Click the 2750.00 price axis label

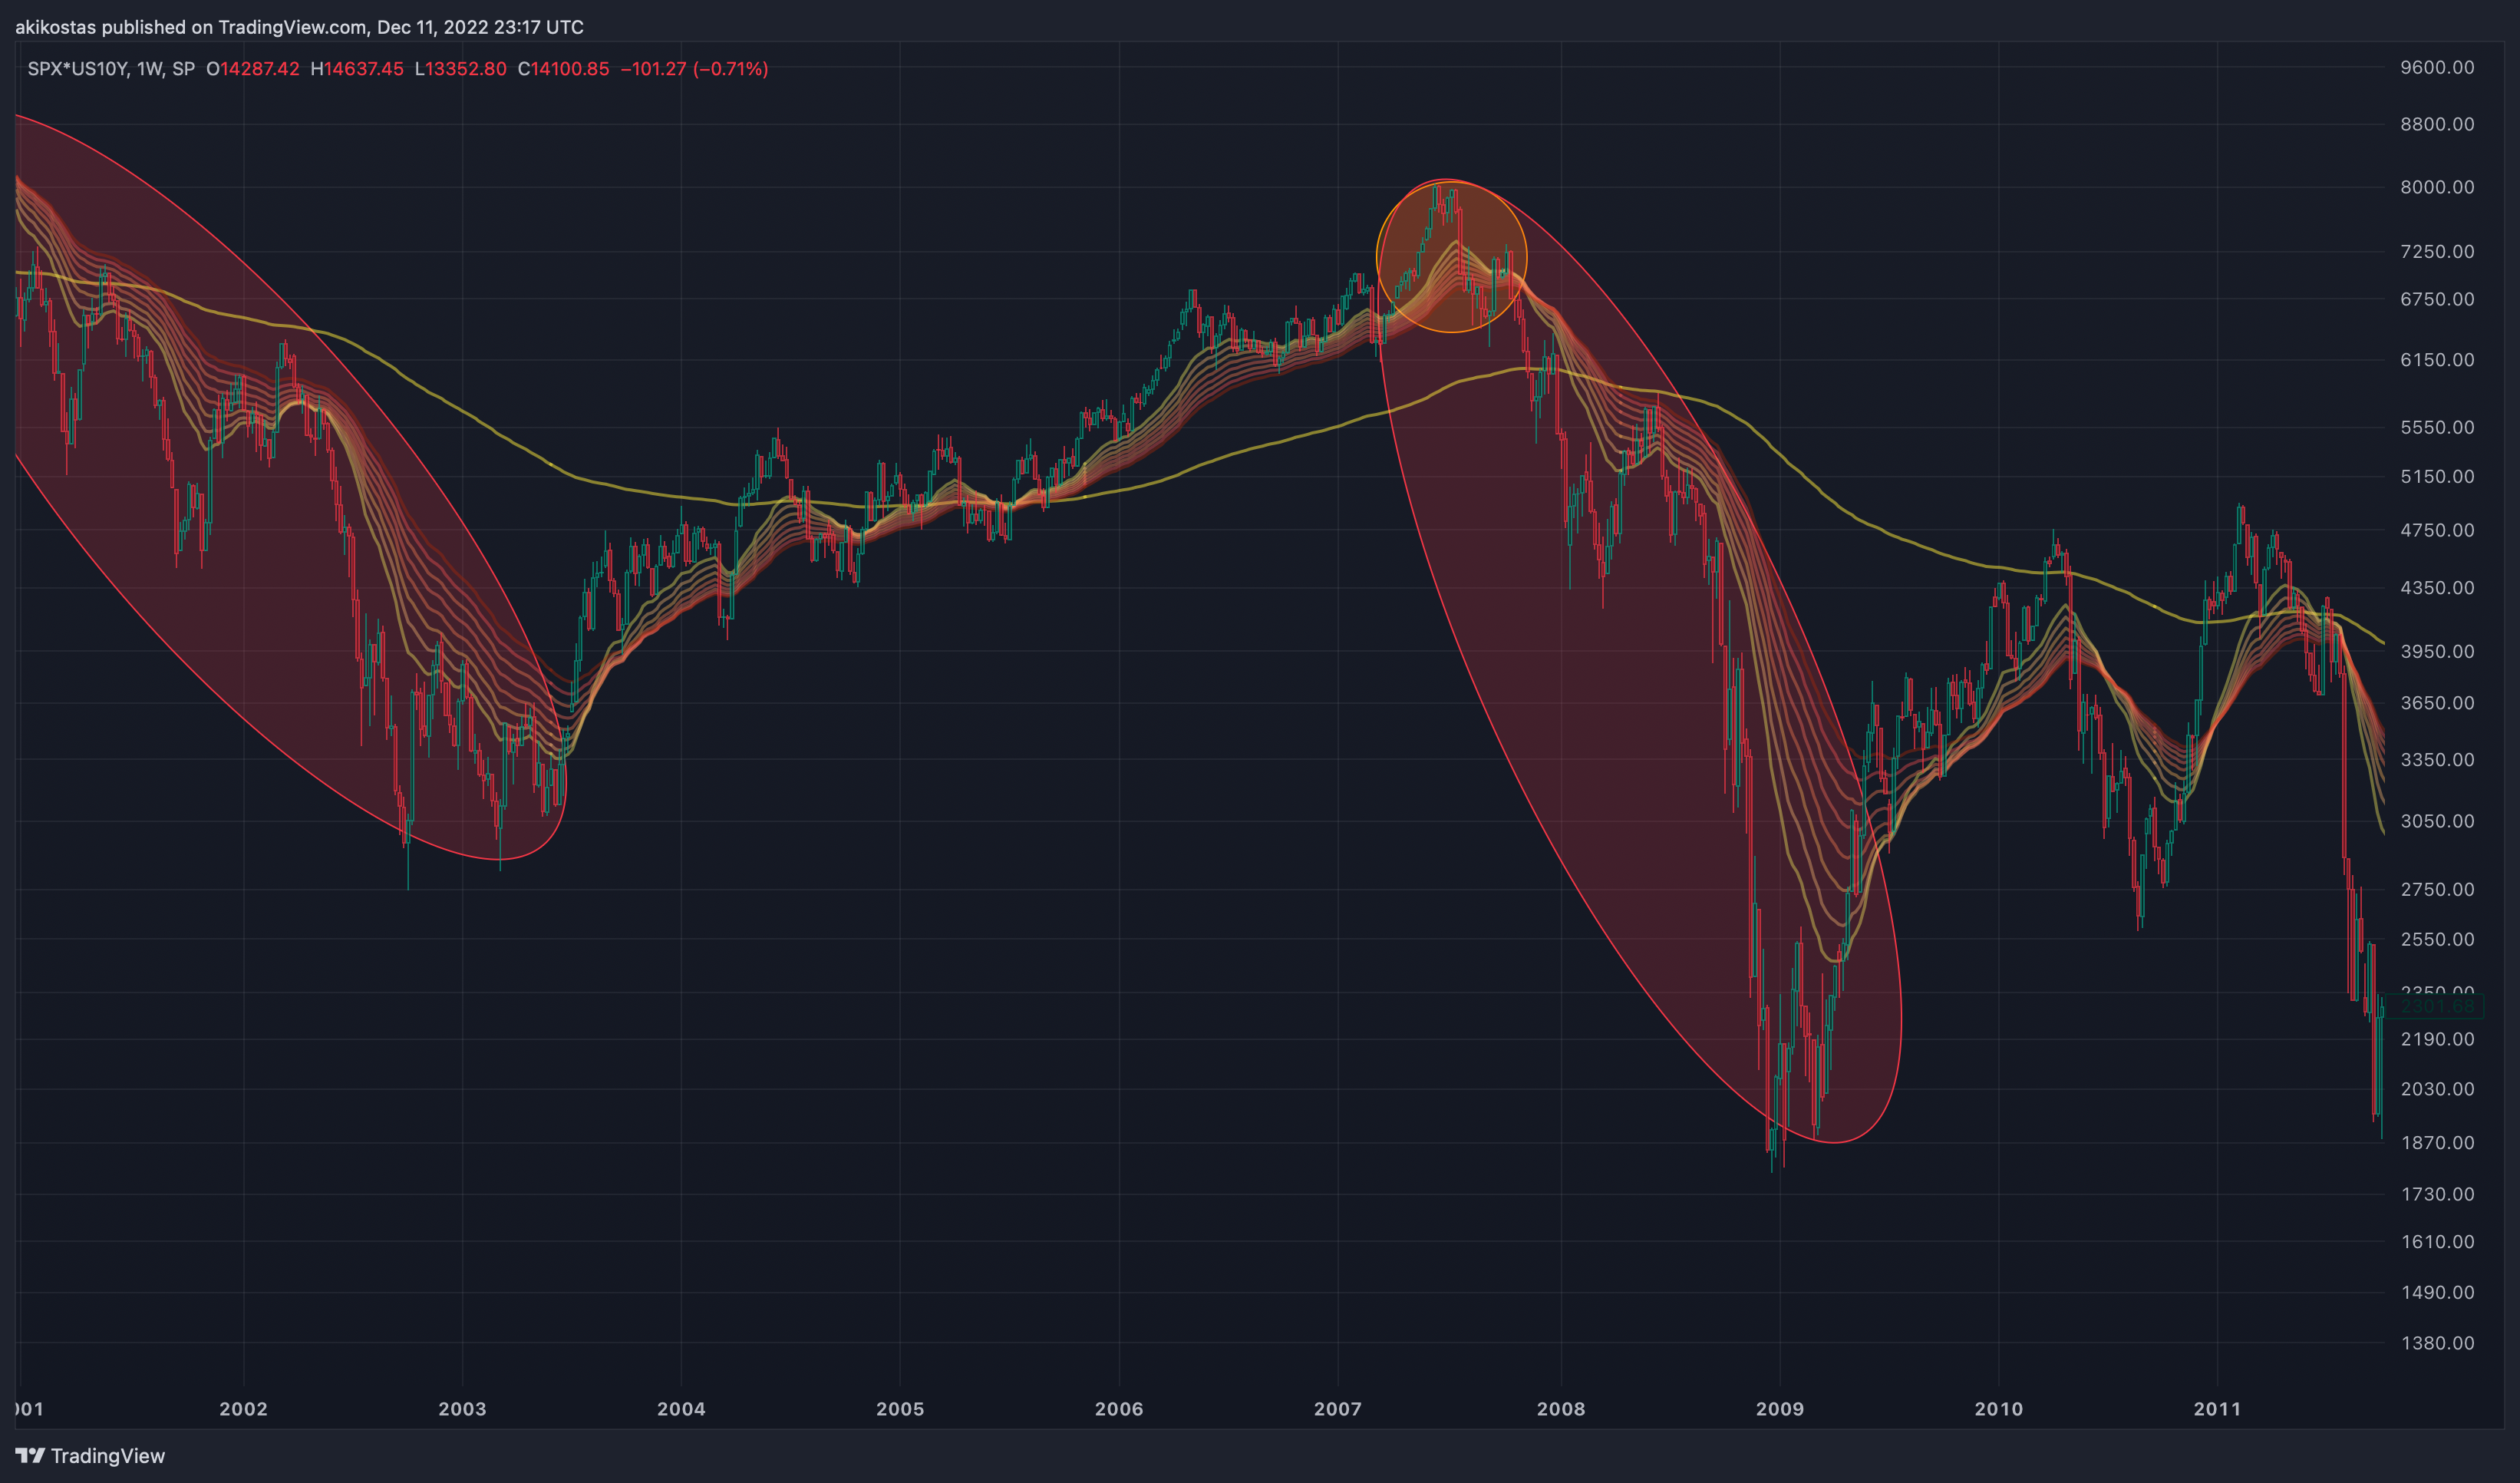(2438, 889)
